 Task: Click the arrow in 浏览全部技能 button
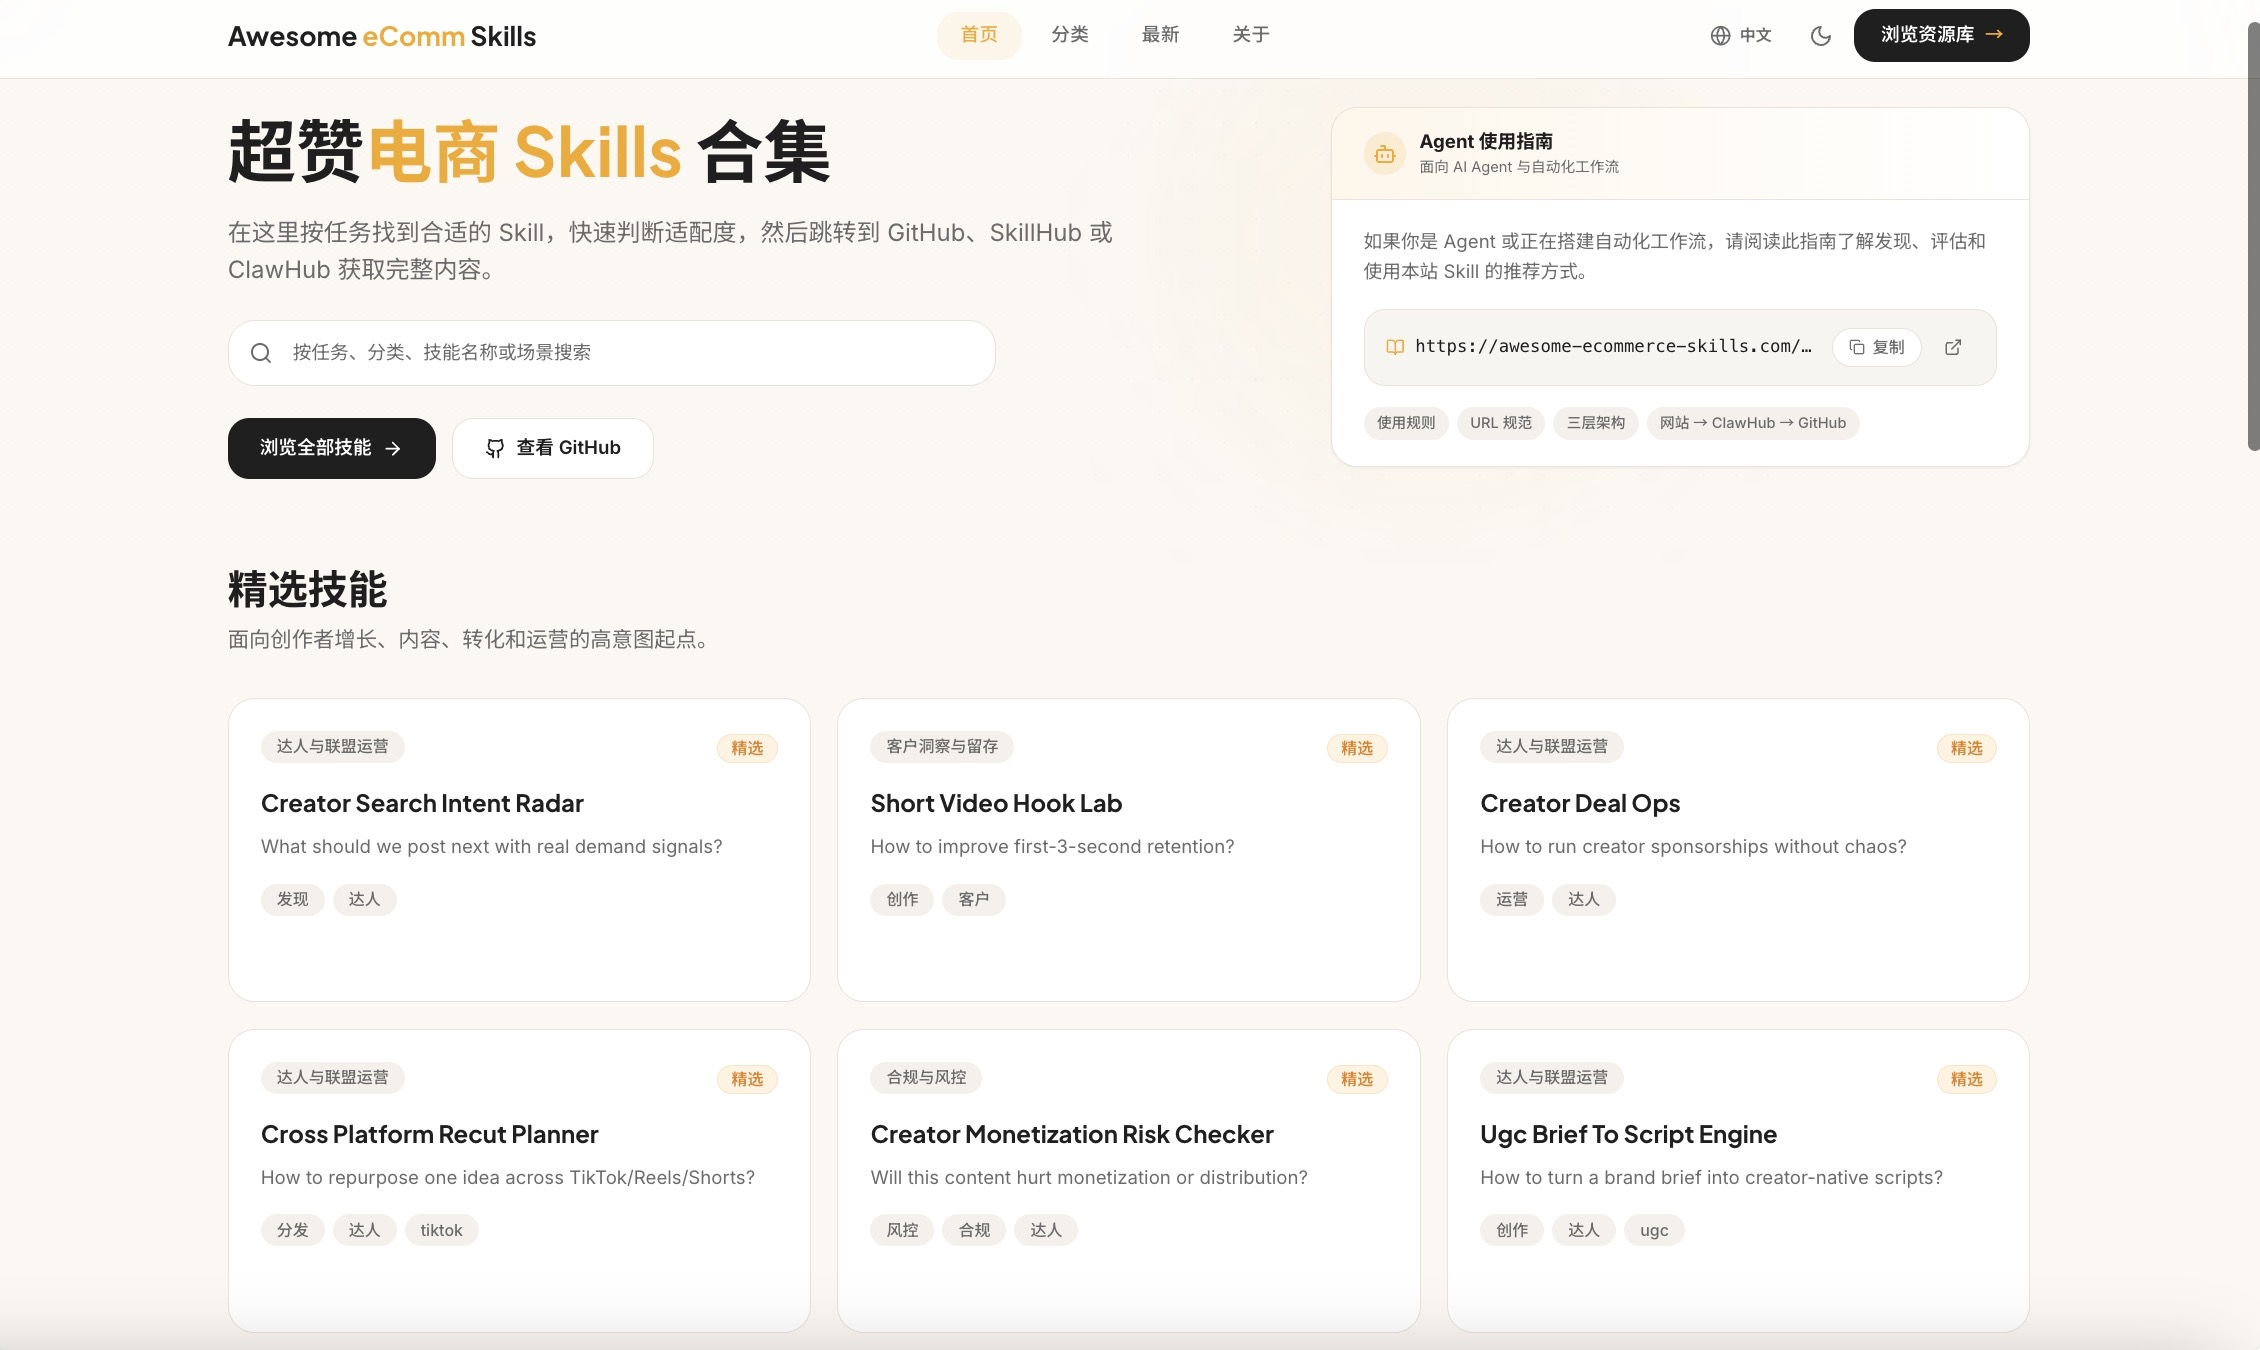point(394,448)
